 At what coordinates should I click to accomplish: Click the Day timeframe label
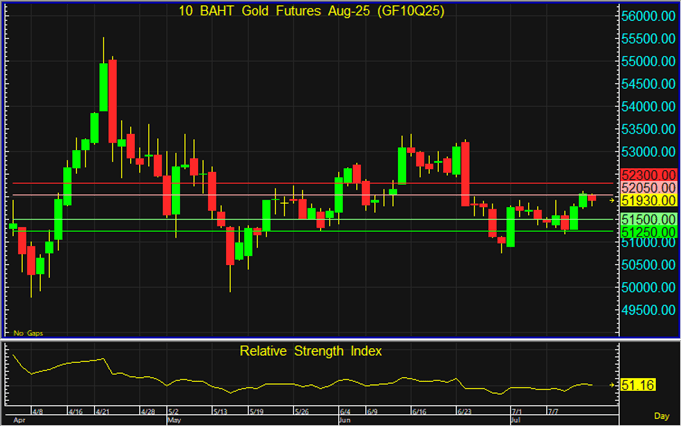662,414
